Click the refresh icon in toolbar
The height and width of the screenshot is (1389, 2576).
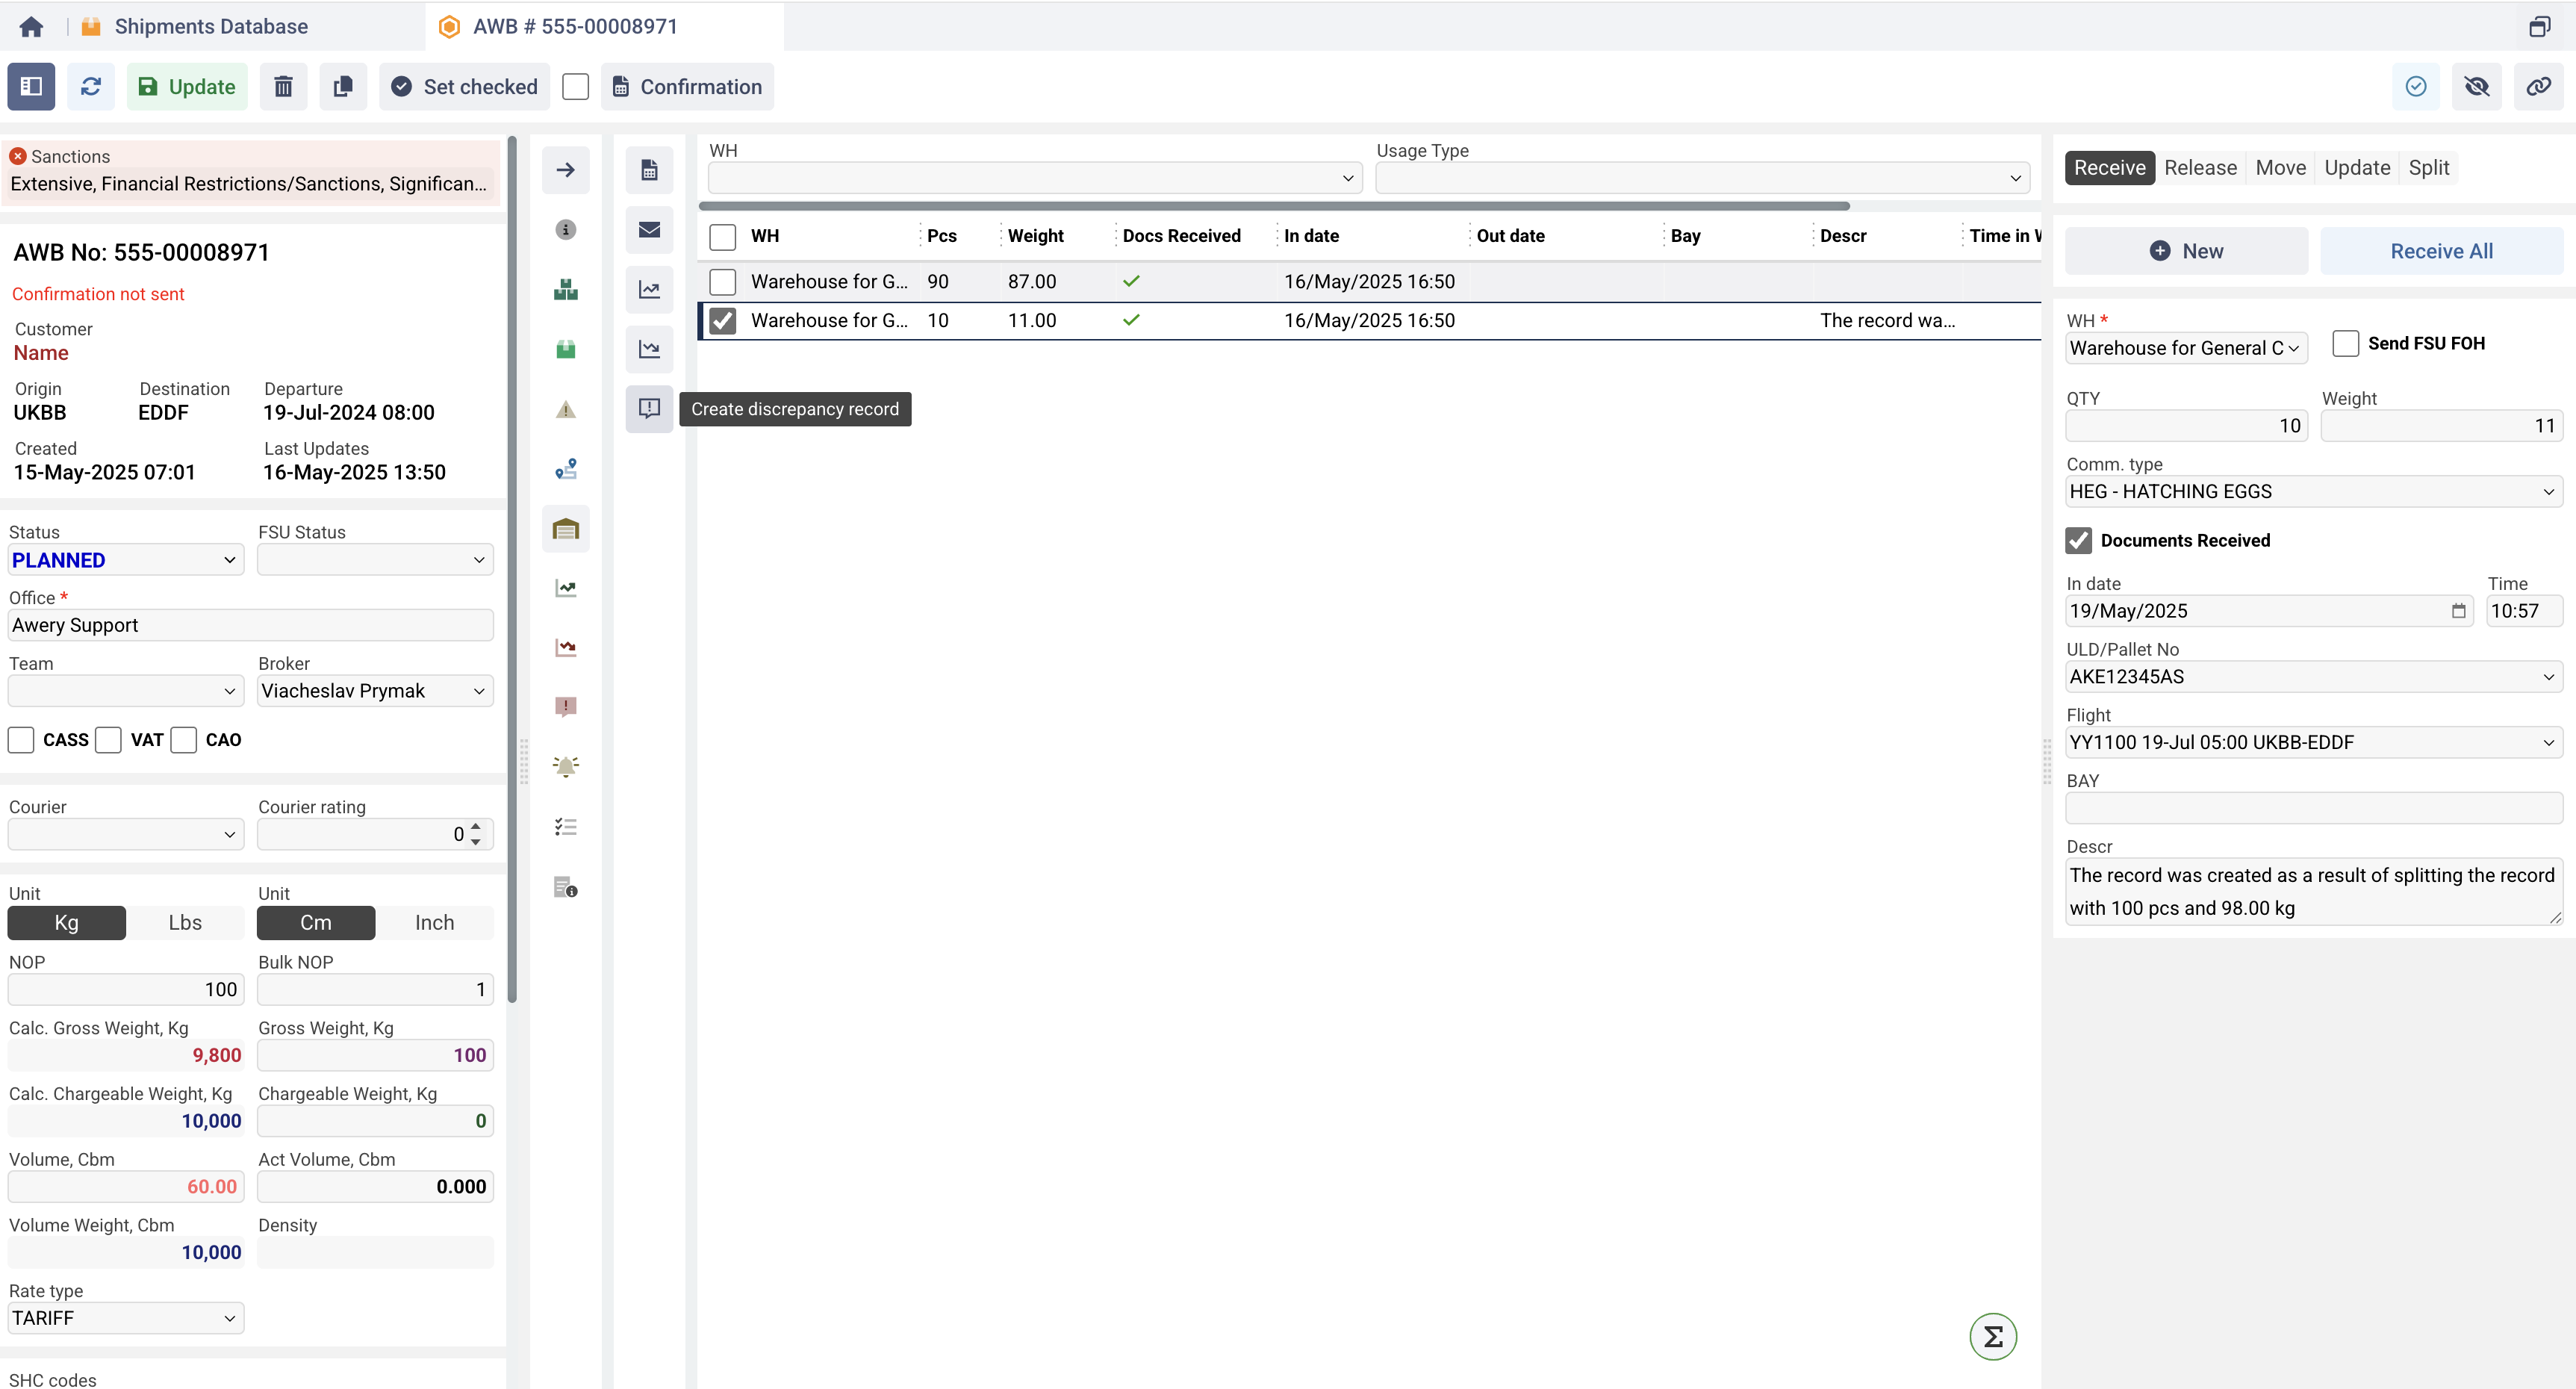(x=91, y=87)
